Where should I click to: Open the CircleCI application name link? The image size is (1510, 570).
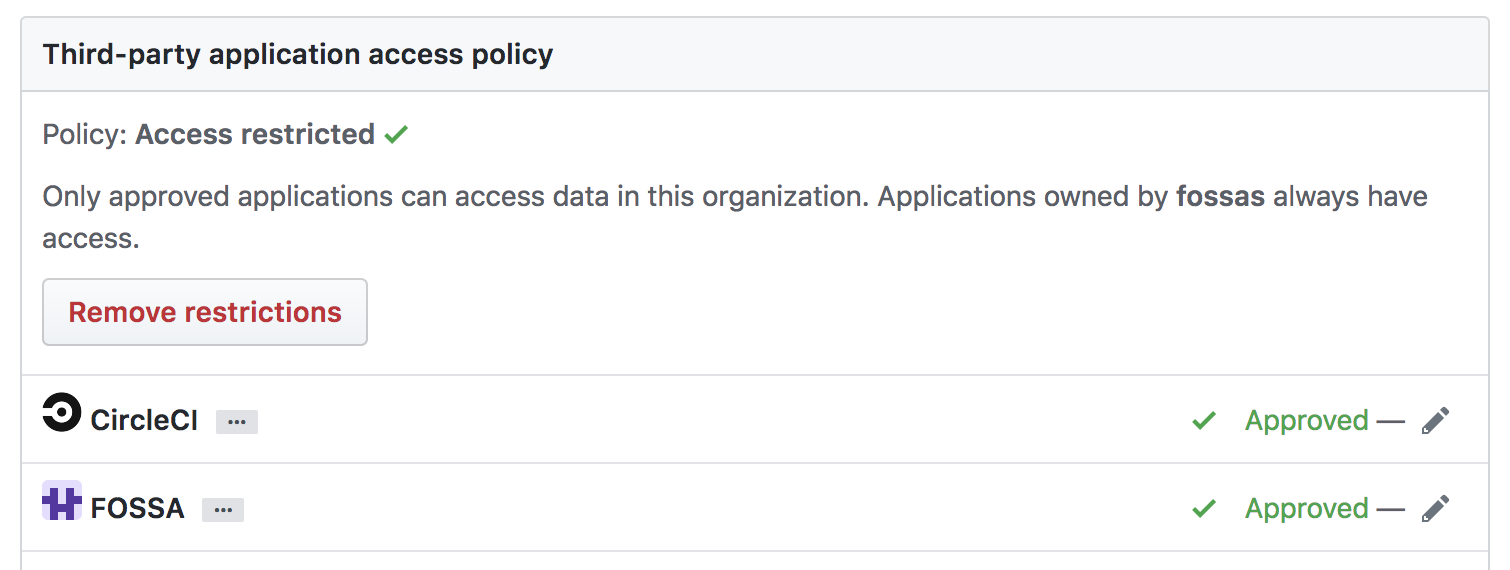tap(144, 421)
